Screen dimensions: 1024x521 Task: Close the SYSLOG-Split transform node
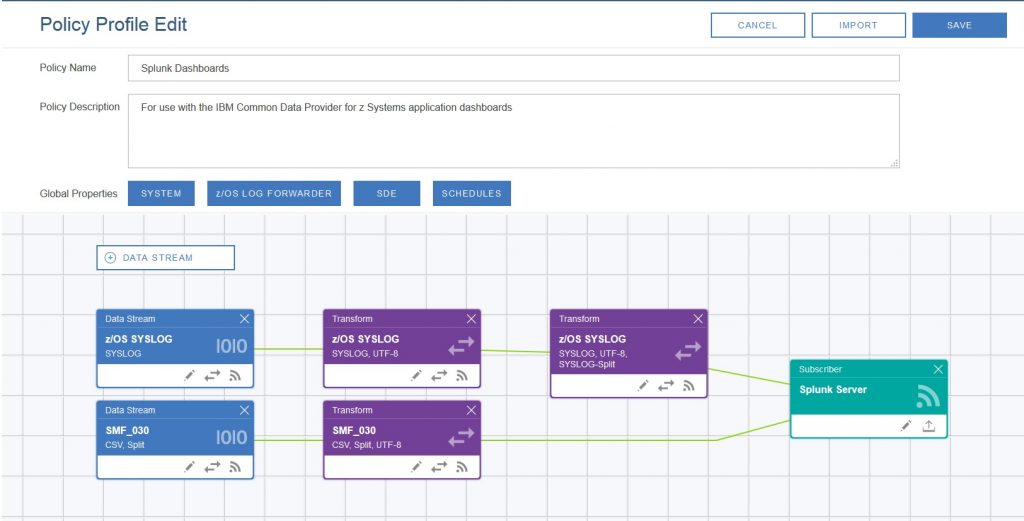(698, 319)
